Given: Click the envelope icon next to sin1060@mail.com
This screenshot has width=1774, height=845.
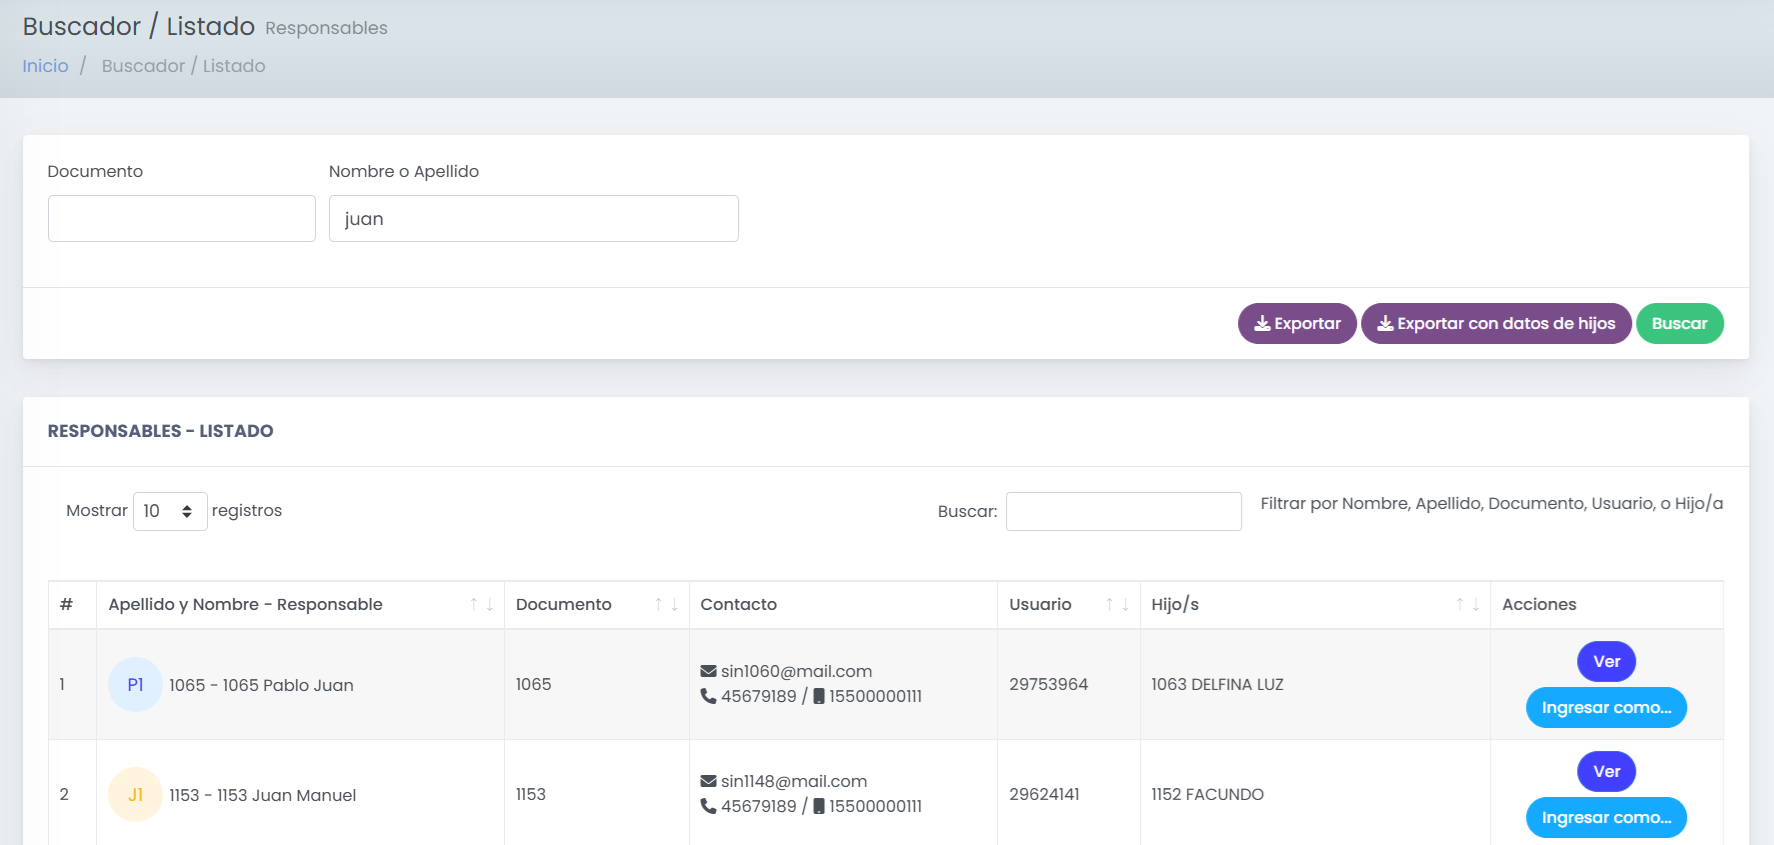Looking at the screenshot, I should (708, 671).
